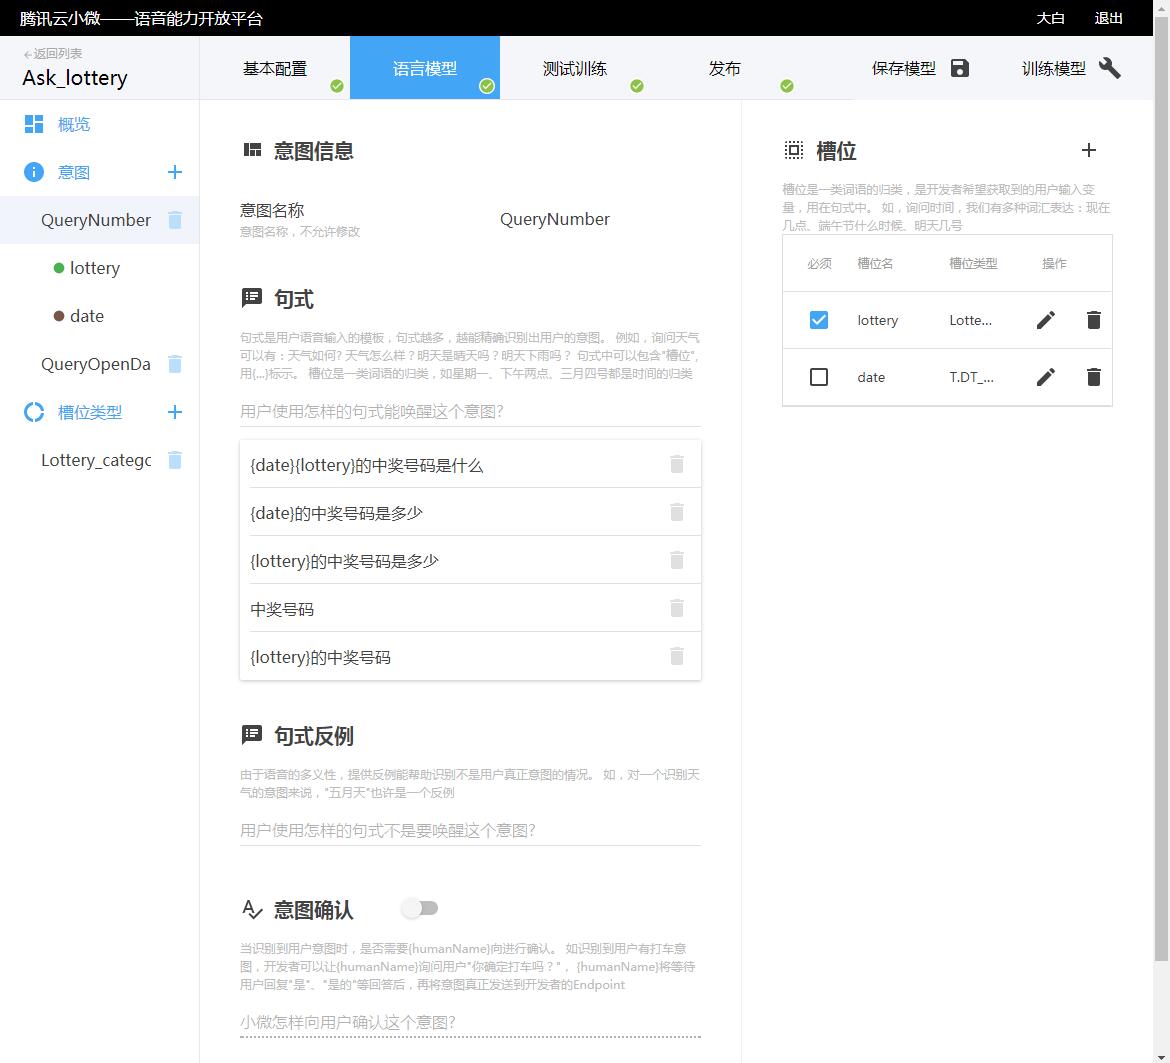
Task: Delete the date slot using its trash icon
Action: [1093, 377]
